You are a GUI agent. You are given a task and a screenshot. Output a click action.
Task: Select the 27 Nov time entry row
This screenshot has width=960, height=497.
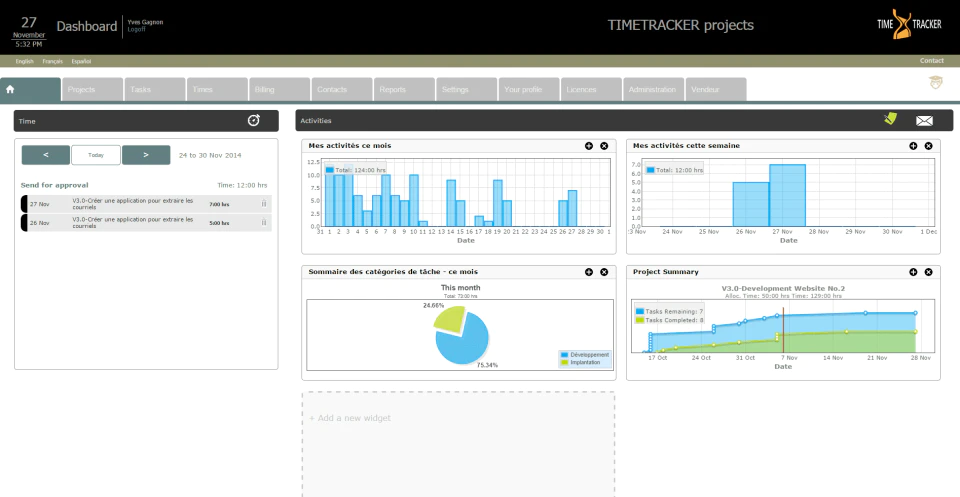coord(146,204)
